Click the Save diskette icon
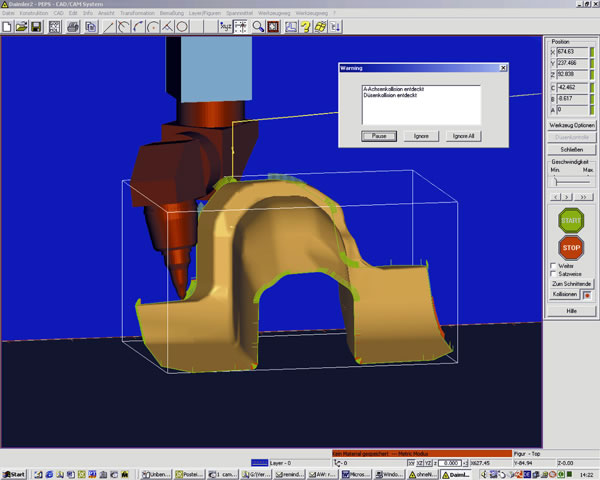The image size is (600, 480). (35, 27)
